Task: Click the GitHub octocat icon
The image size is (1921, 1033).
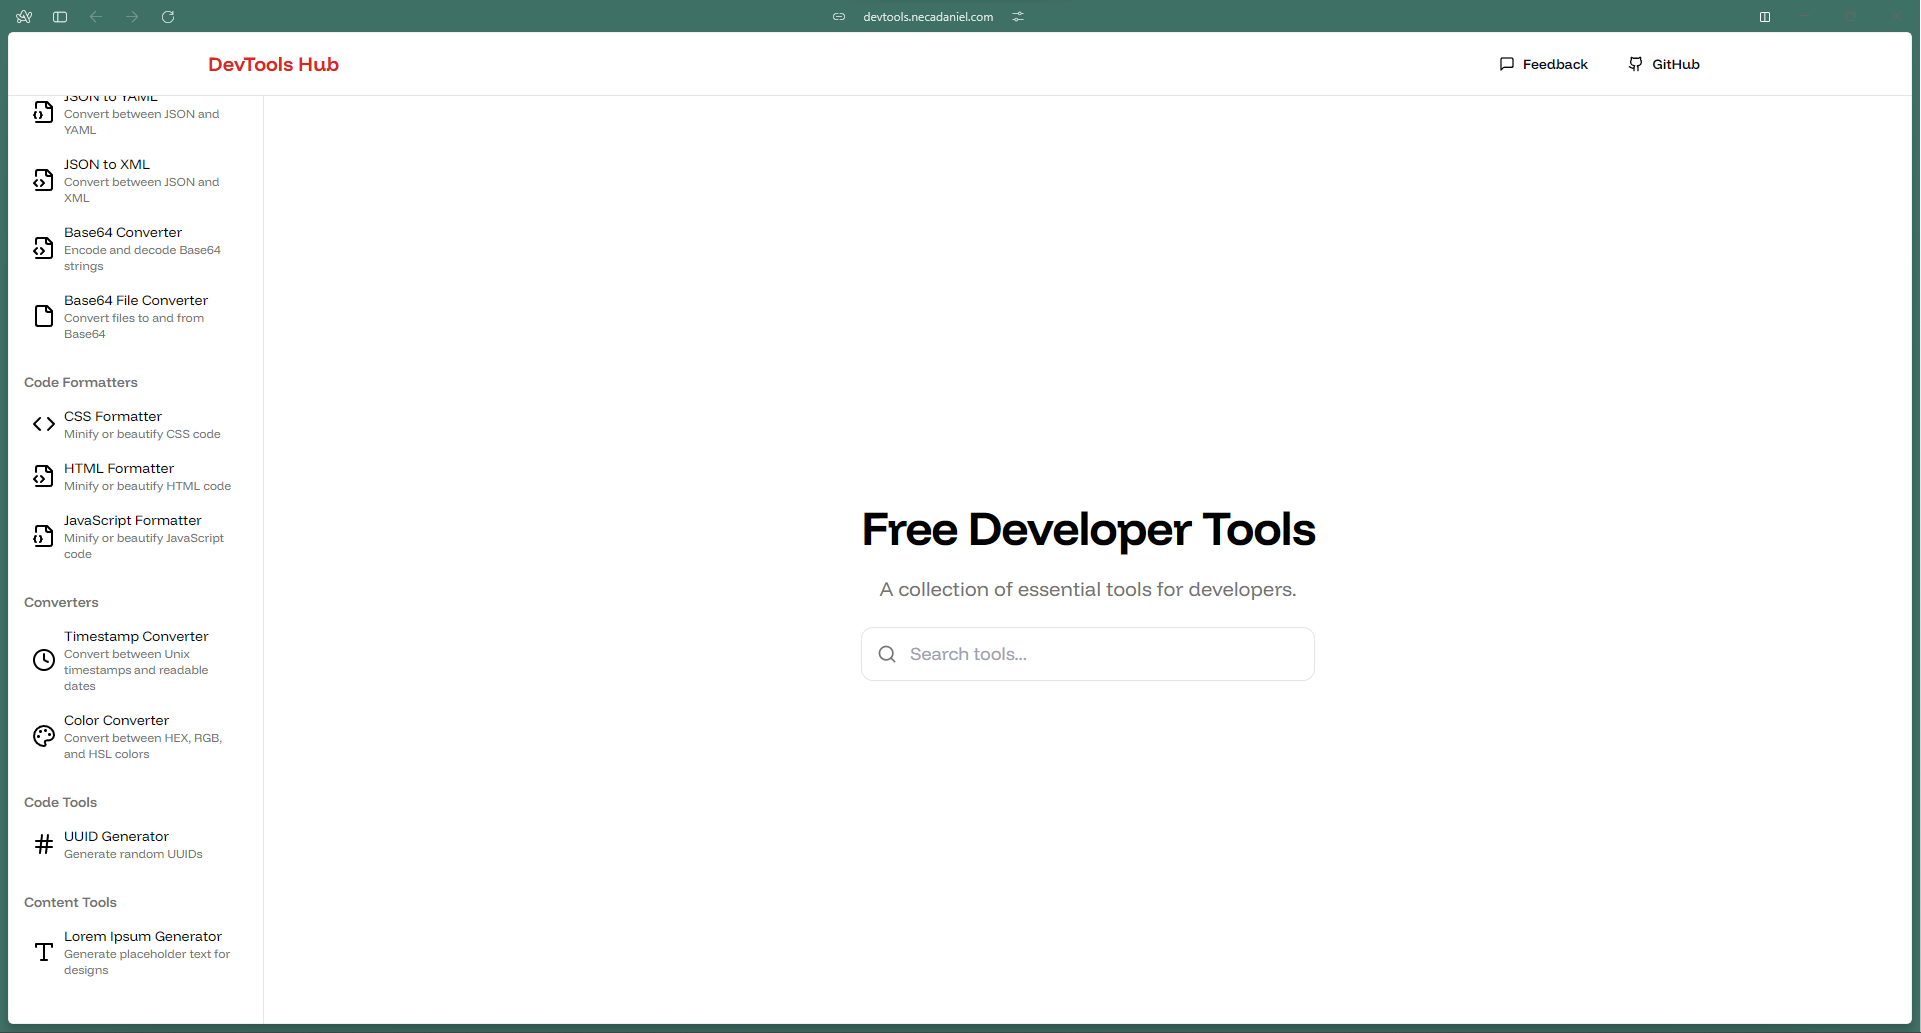Action: [x=1635, y=64]
